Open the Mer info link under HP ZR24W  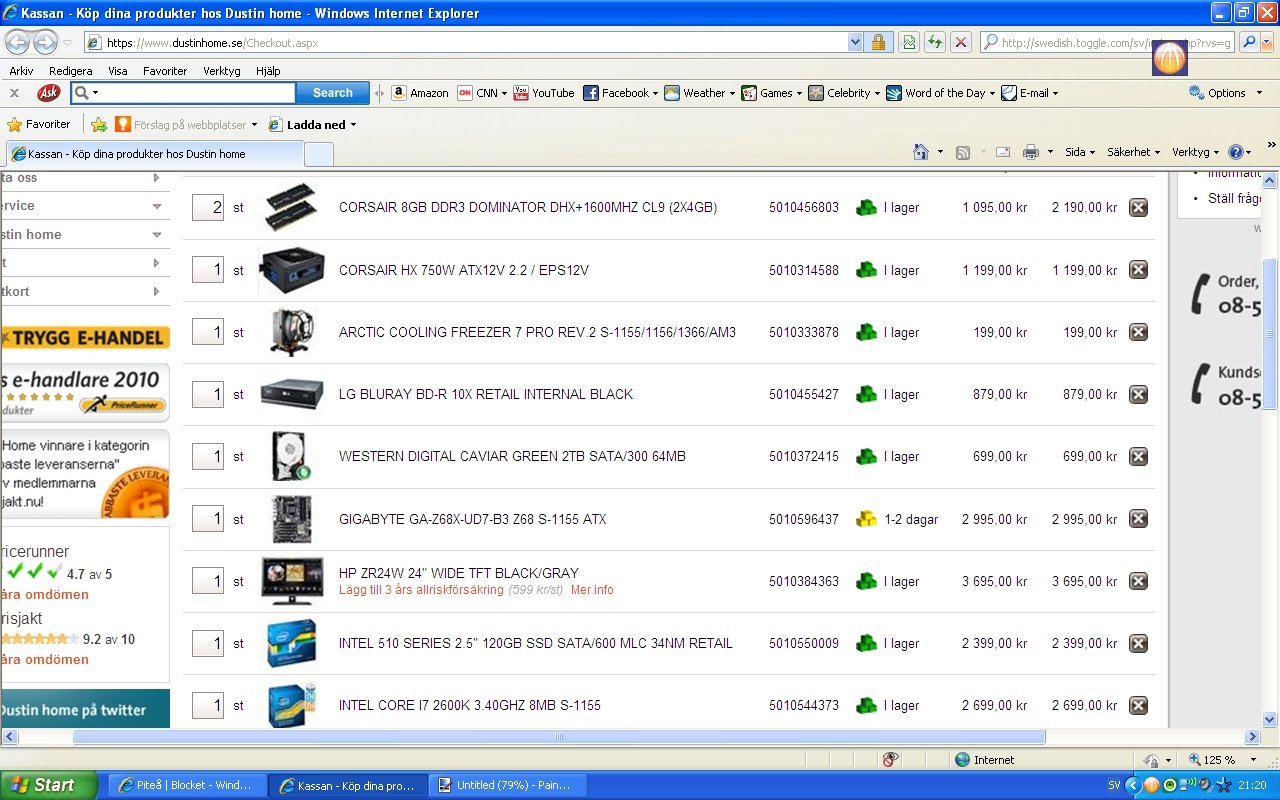(x=592, y=590)
